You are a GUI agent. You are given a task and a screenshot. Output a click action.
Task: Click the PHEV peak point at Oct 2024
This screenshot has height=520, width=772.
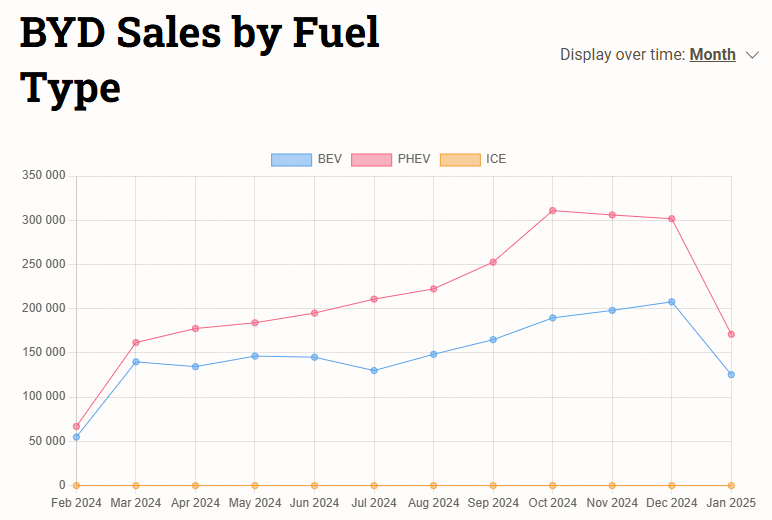(553, 211)
